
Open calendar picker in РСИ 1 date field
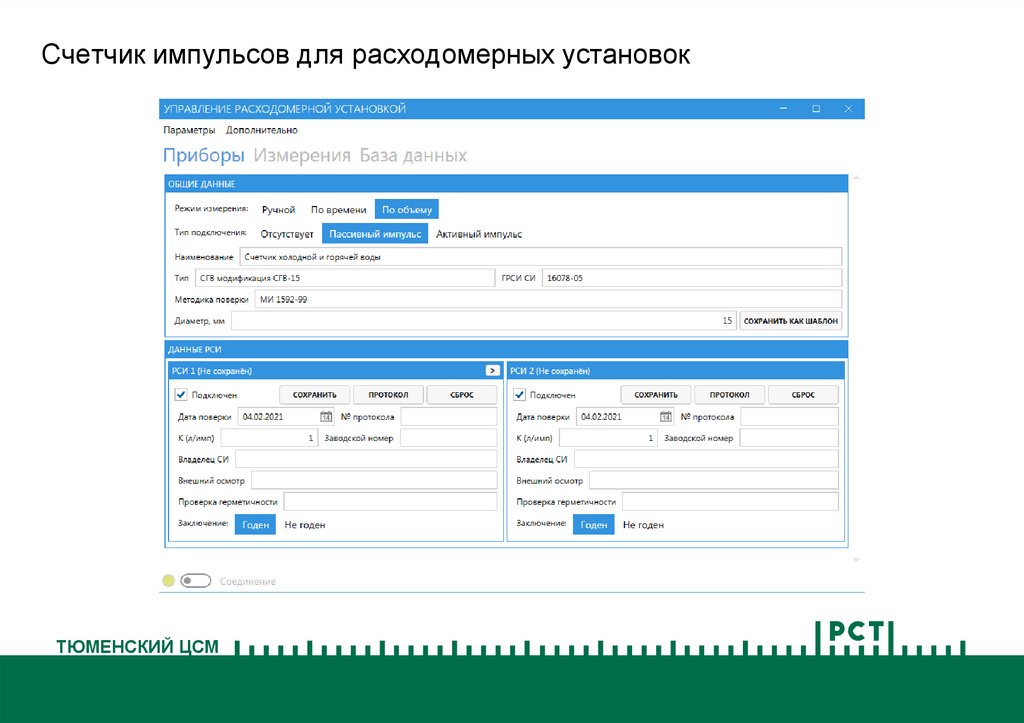pyautogui.click(x=326, y=417)
